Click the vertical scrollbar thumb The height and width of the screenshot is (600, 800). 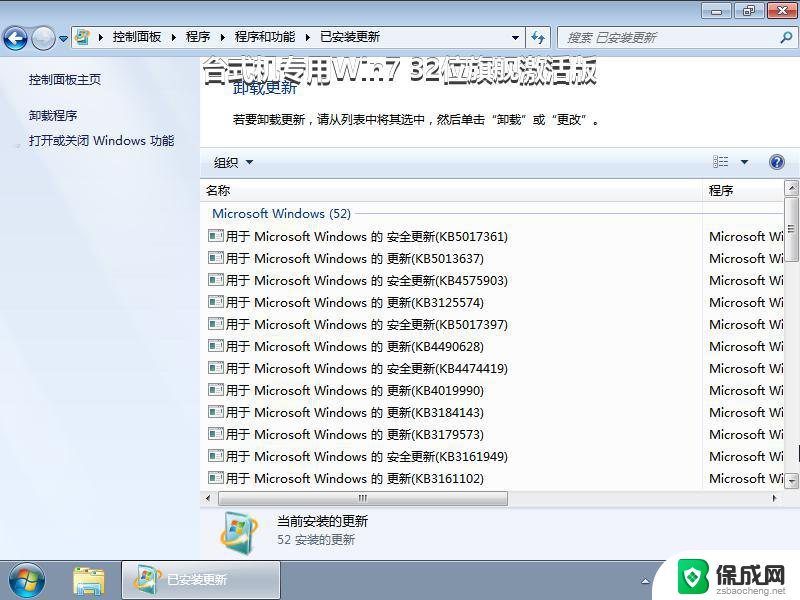[791, 230]
